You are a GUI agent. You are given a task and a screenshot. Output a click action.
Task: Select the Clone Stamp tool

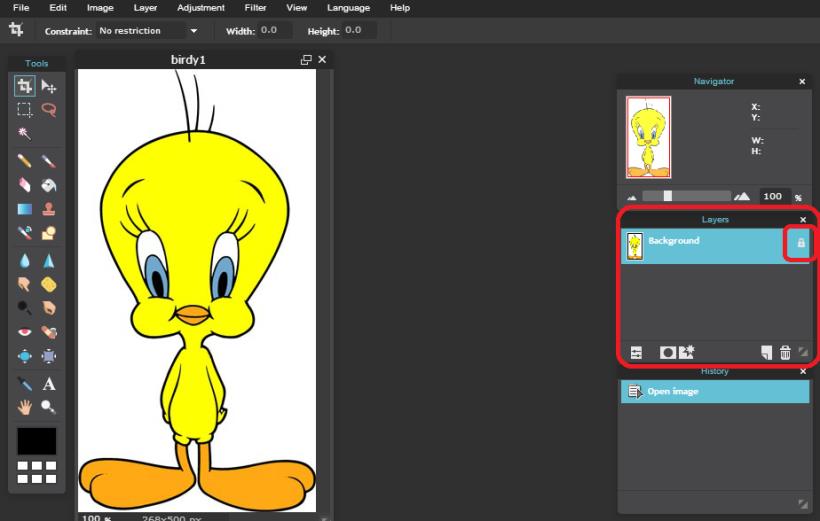point(48,209)
